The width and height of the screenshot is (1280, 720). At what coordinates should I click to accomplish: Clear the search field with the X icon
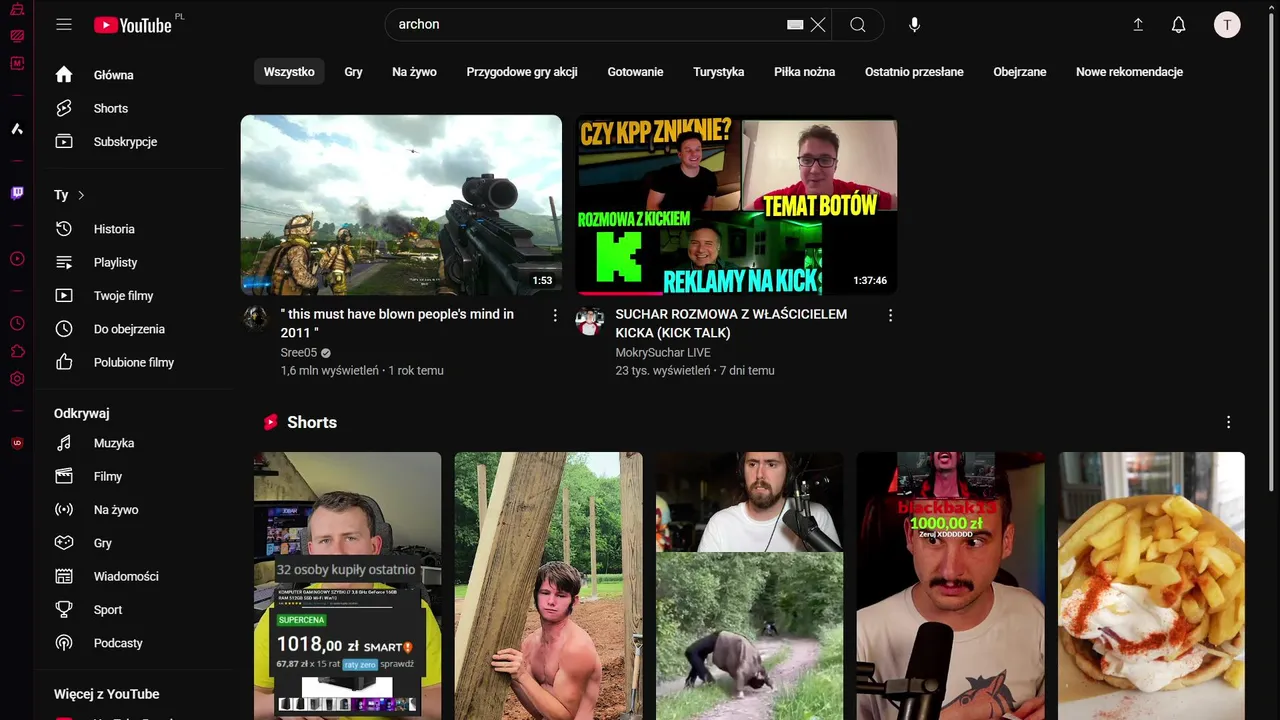[818, 25]
